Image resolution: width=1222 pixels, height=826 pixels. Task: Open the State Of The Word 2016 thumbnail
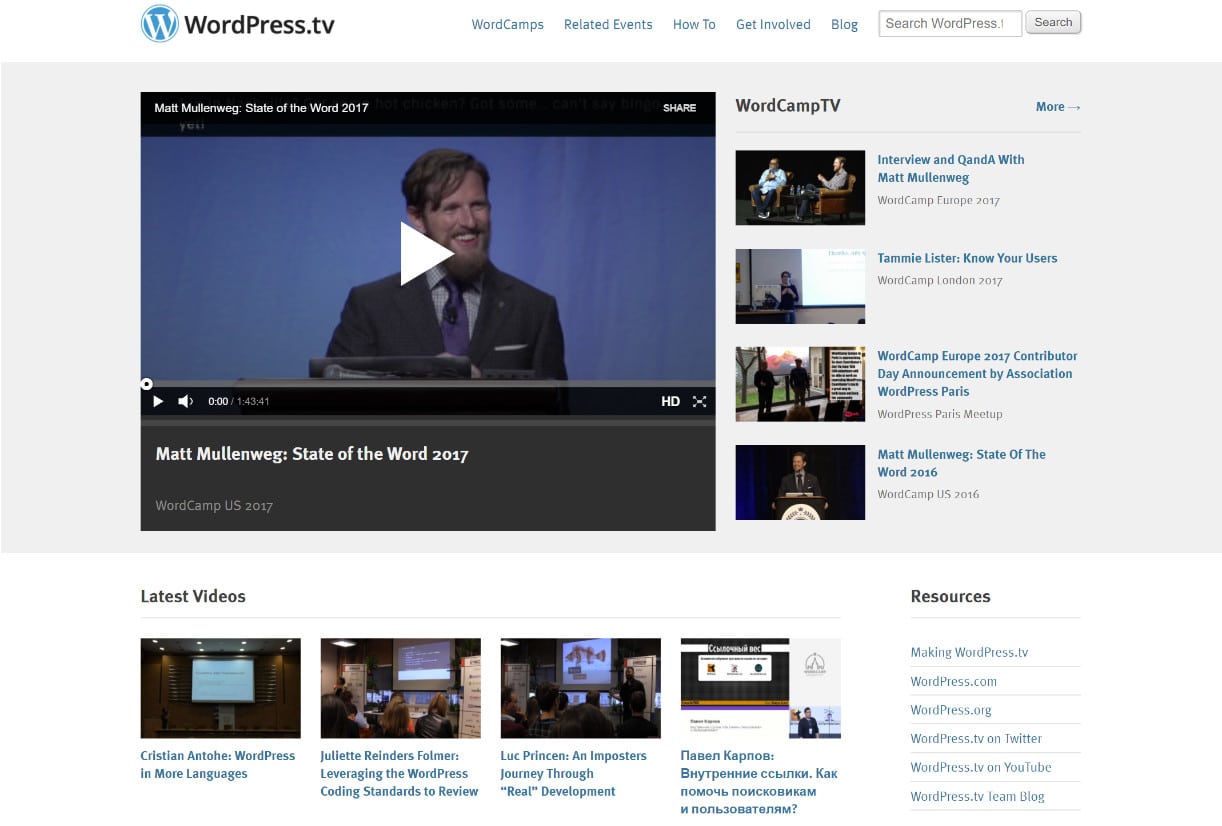(800, 482)
